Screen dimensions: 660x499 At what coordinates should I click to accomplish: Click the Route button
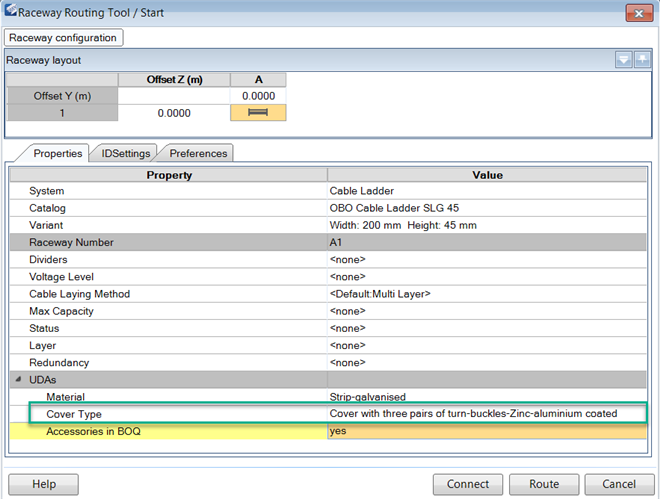(544, 484)
